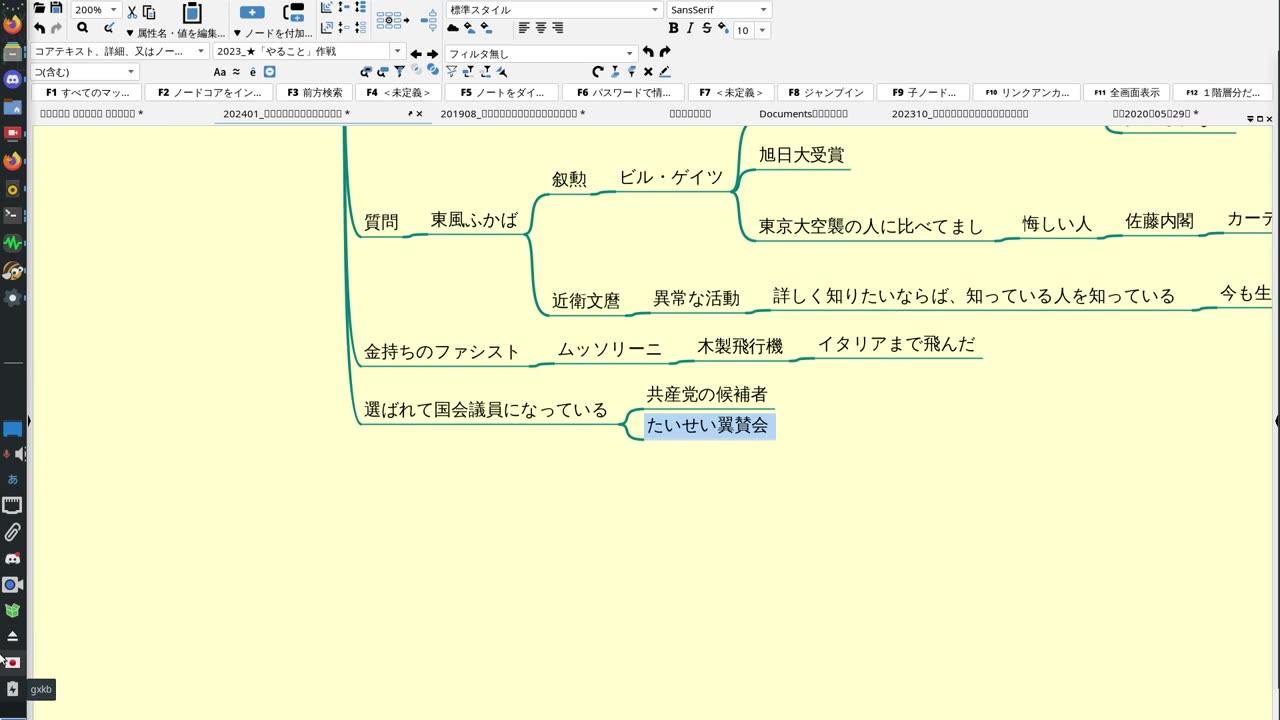Toggle approximate matching ≈ option
This screenshot has width=1280, height=720.
point(236,72)
